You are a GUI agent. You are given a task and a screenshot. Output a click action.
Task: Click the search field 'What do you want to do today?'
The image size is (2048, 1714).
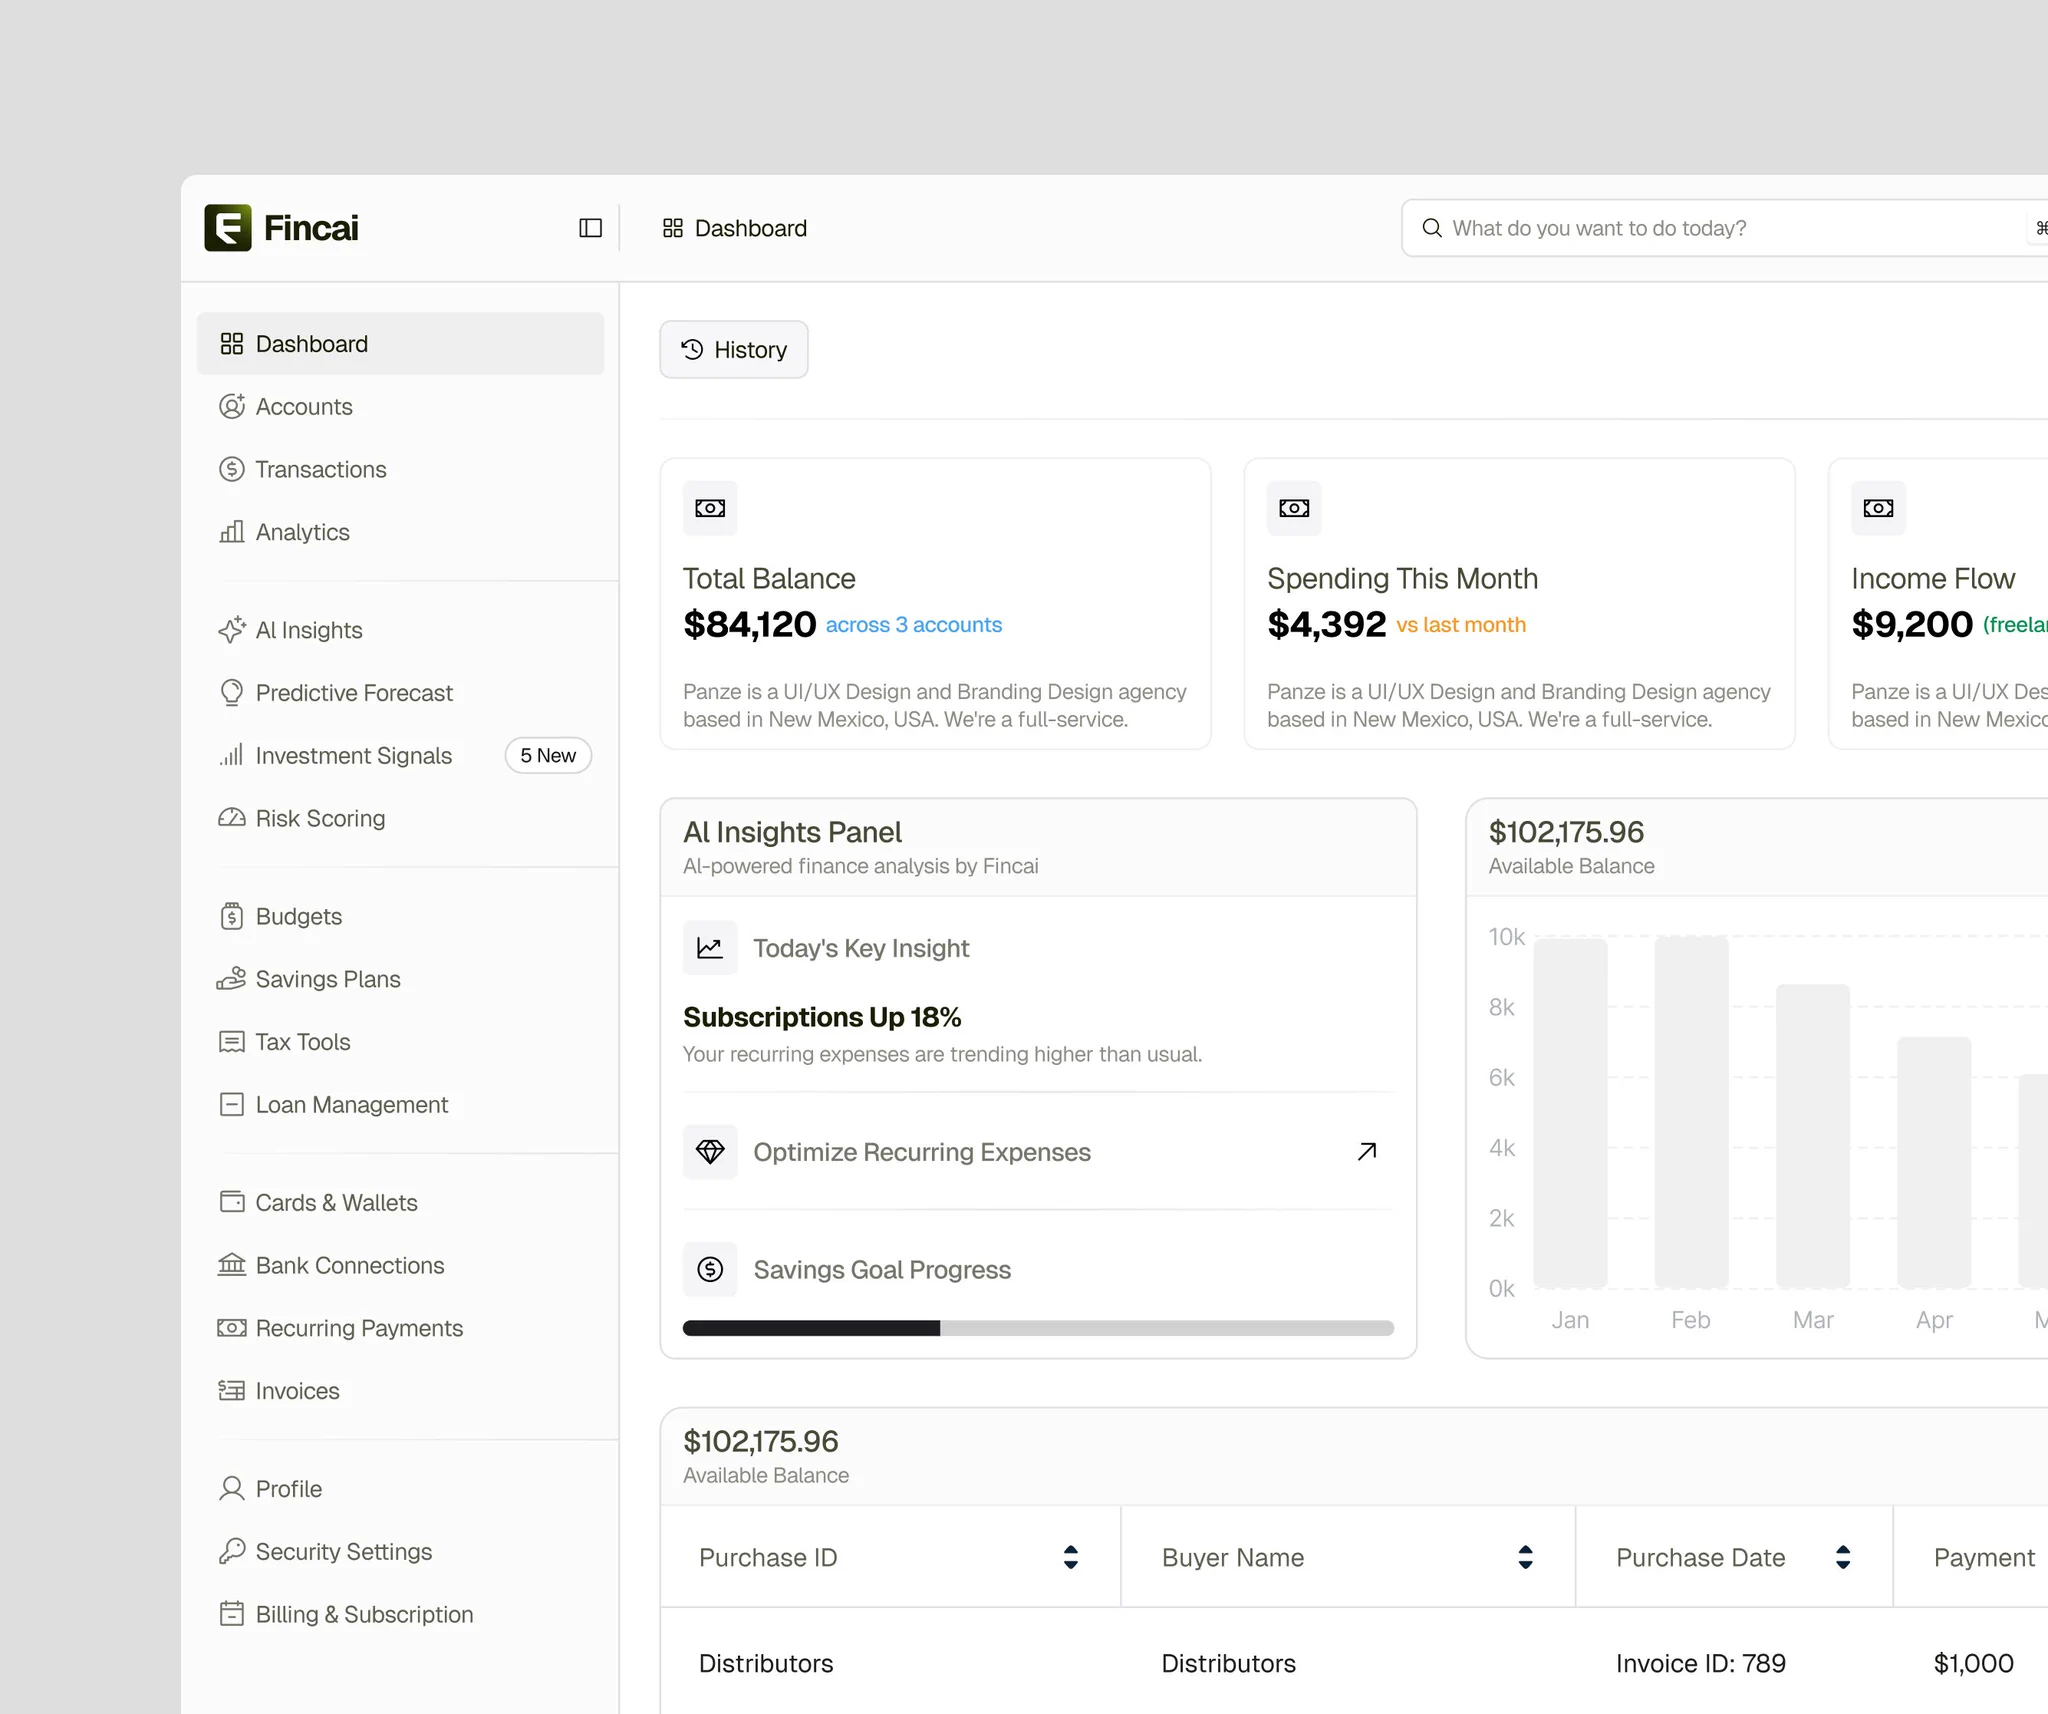(1725, 228)
